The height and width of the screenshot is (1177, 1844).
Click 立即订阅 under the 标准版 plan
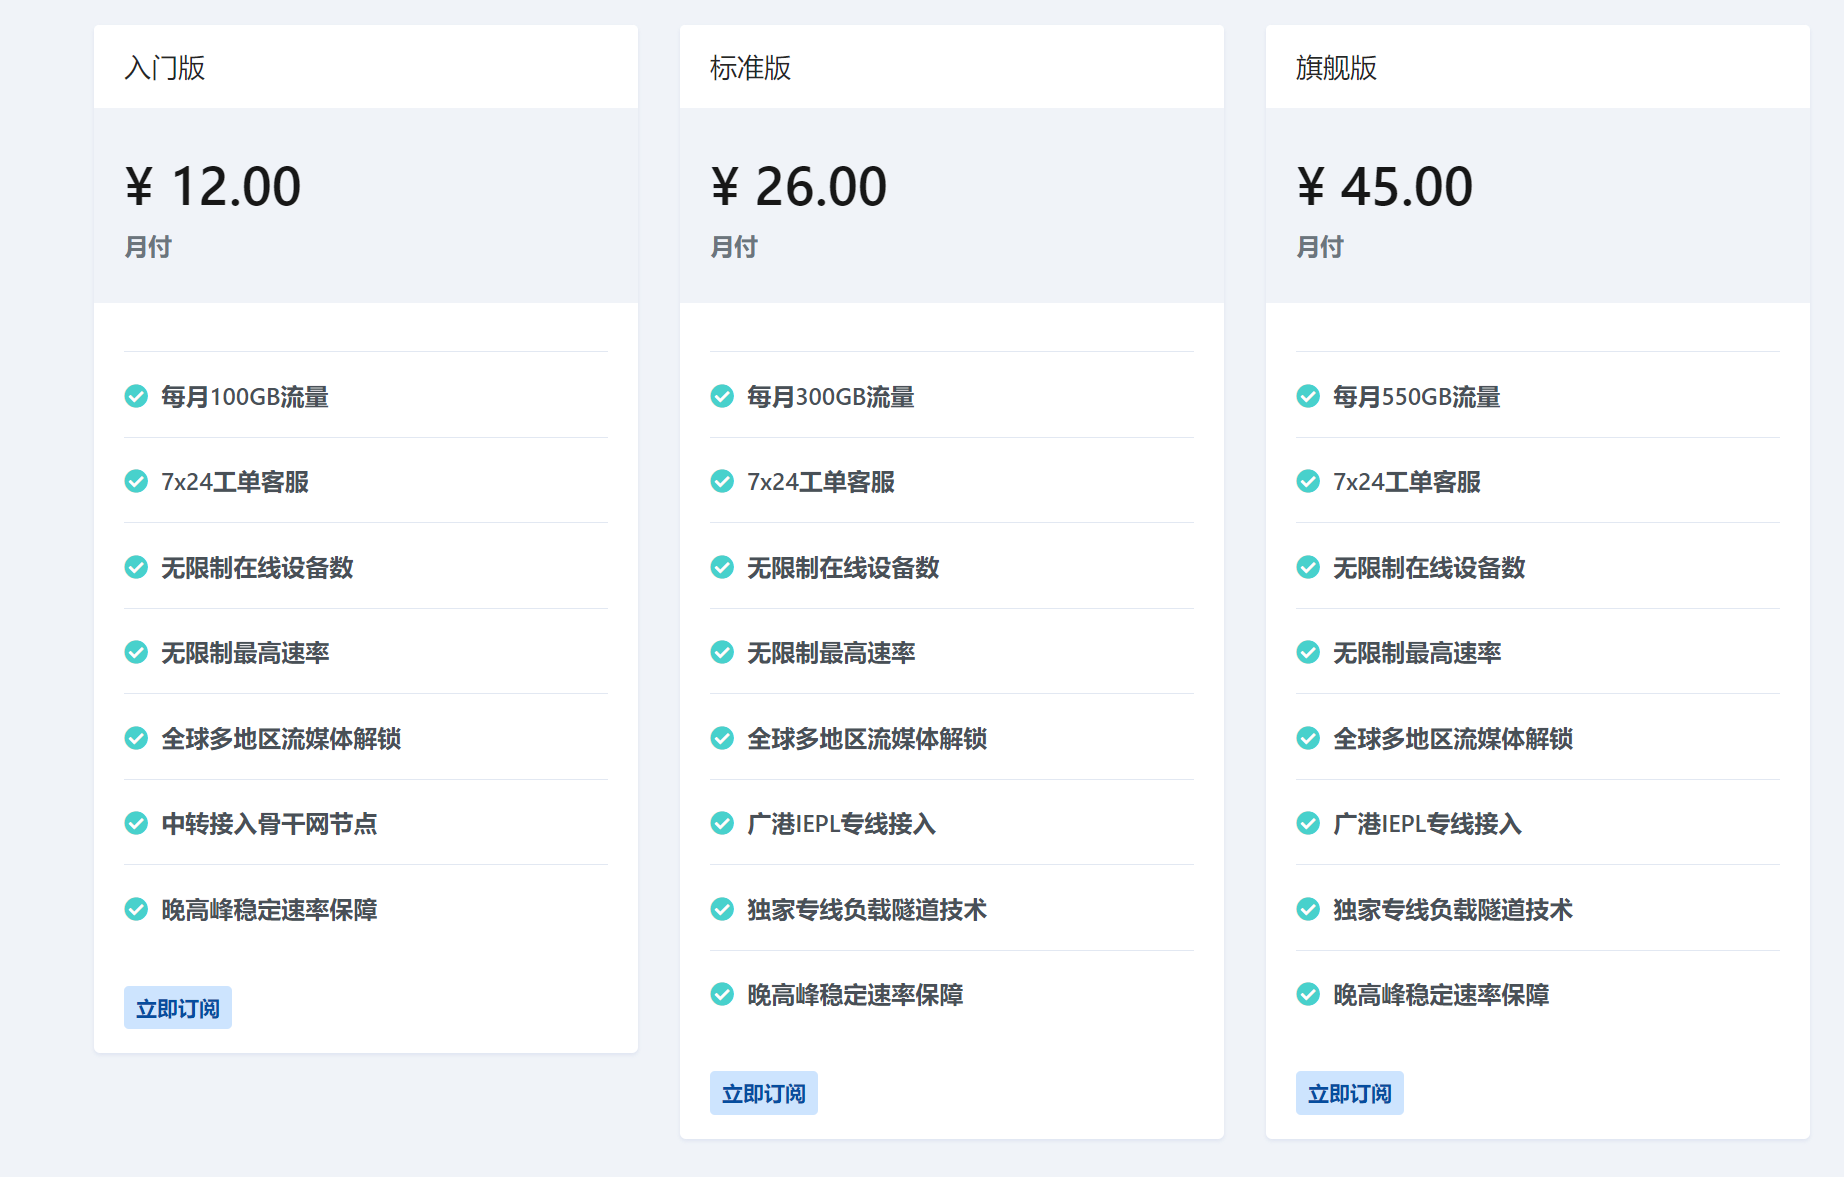[x=763, y=1093]
